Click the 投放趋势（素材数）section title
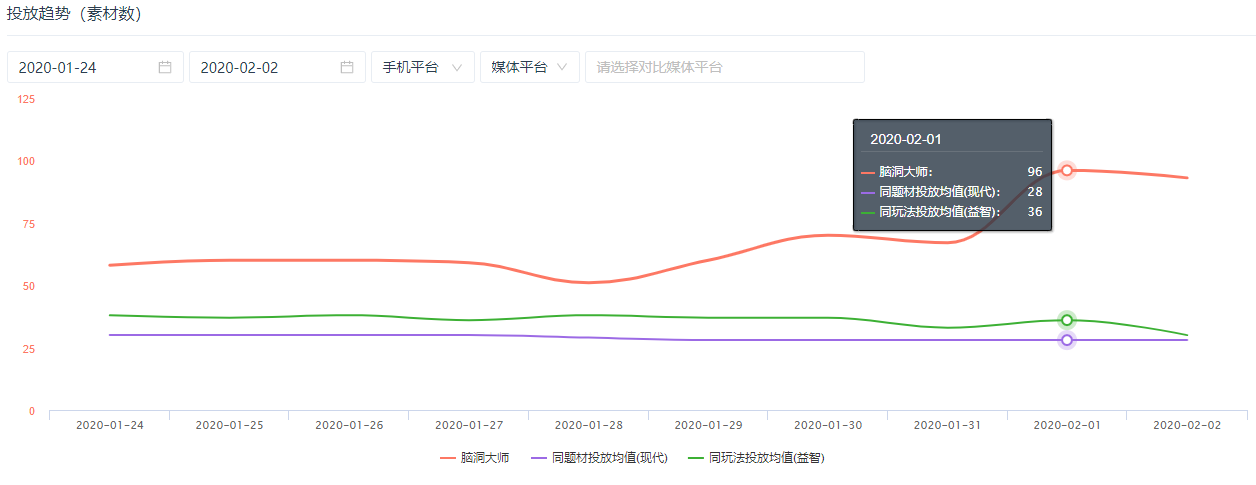The image size is (1256, 485). 75,14
